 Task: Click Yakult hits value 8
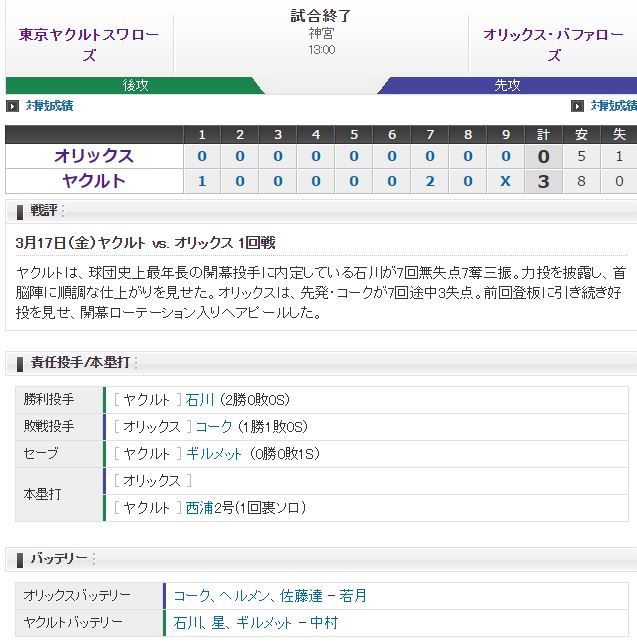click(x=581, y=181)
